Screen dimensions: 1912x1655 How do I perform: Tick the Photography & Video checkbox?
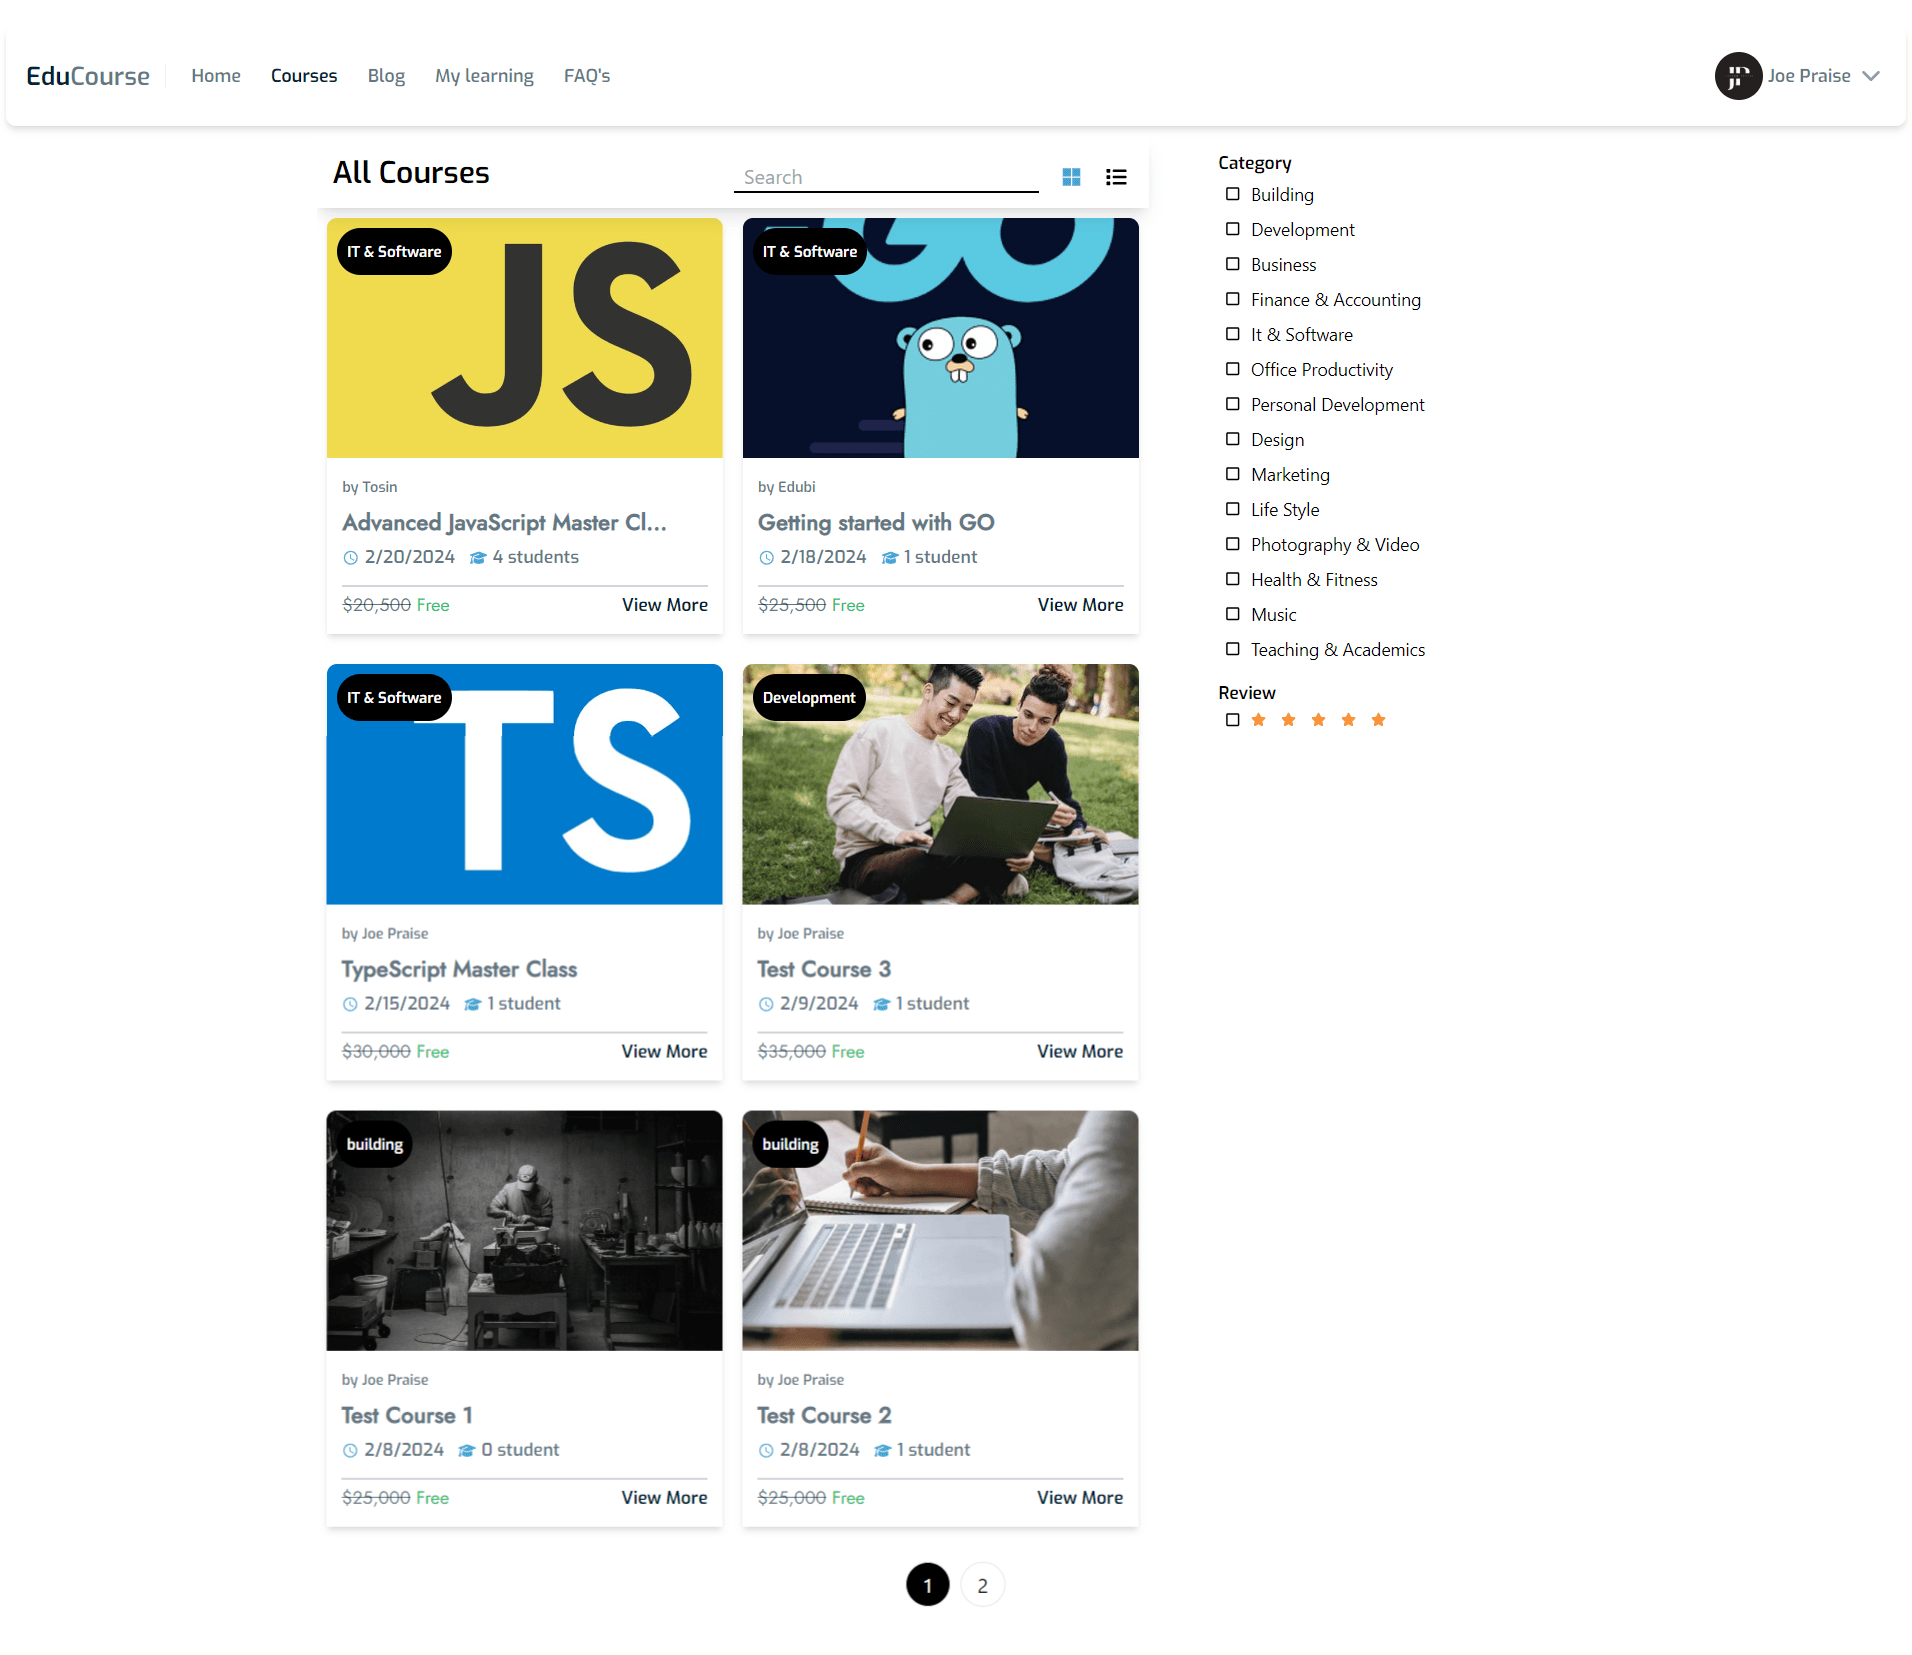pos(1233,544)
